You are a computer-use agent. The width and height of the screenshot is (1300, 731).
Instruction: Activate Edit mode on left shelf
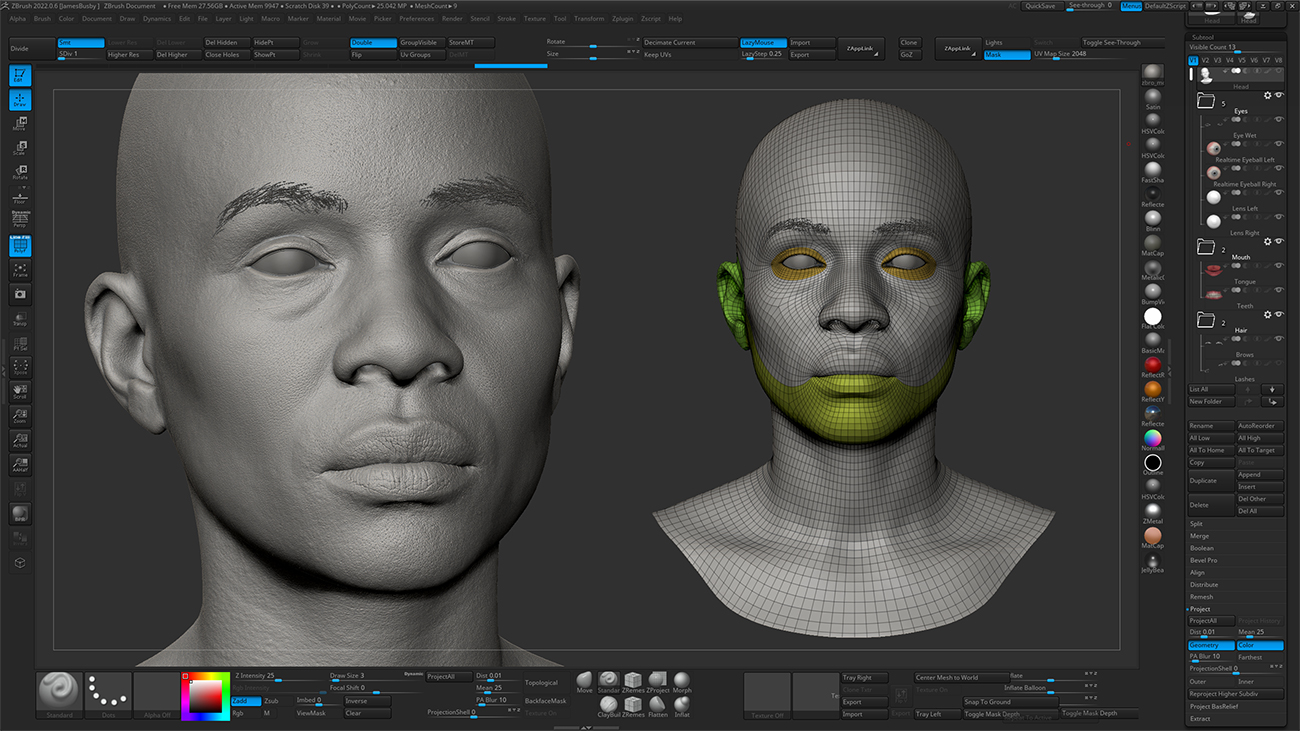coord(20,75)
